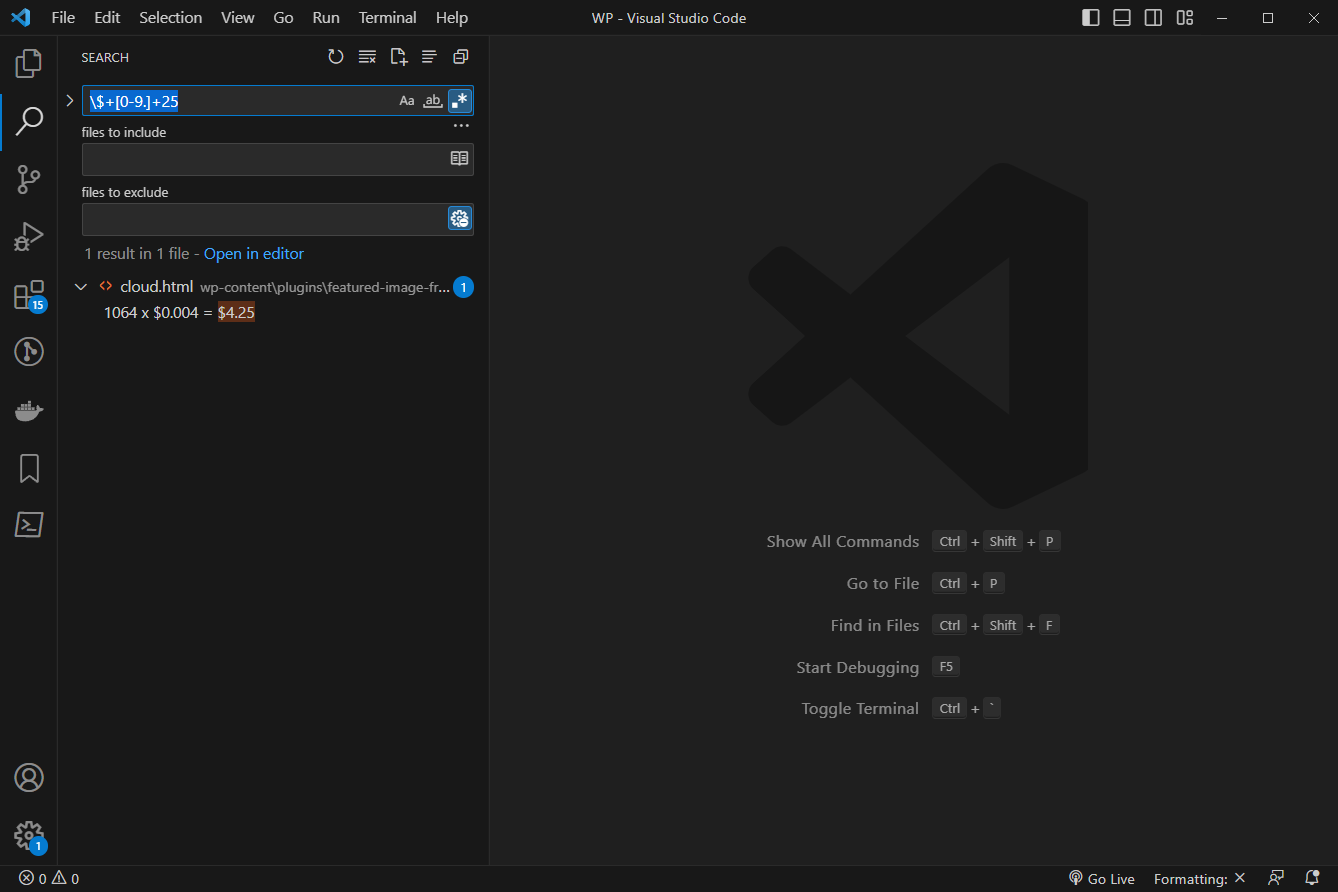Open the Terminal menu

point(388,18)
